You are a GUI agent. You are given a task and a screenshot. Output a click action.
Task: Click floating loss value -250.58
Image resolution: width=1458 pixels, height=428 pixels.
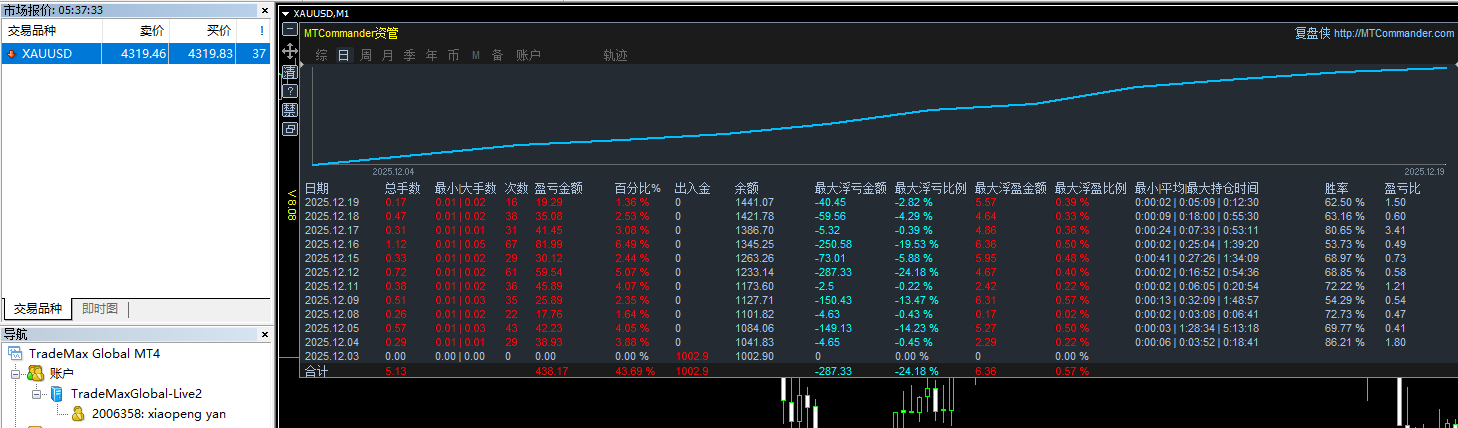coord(834,244)
